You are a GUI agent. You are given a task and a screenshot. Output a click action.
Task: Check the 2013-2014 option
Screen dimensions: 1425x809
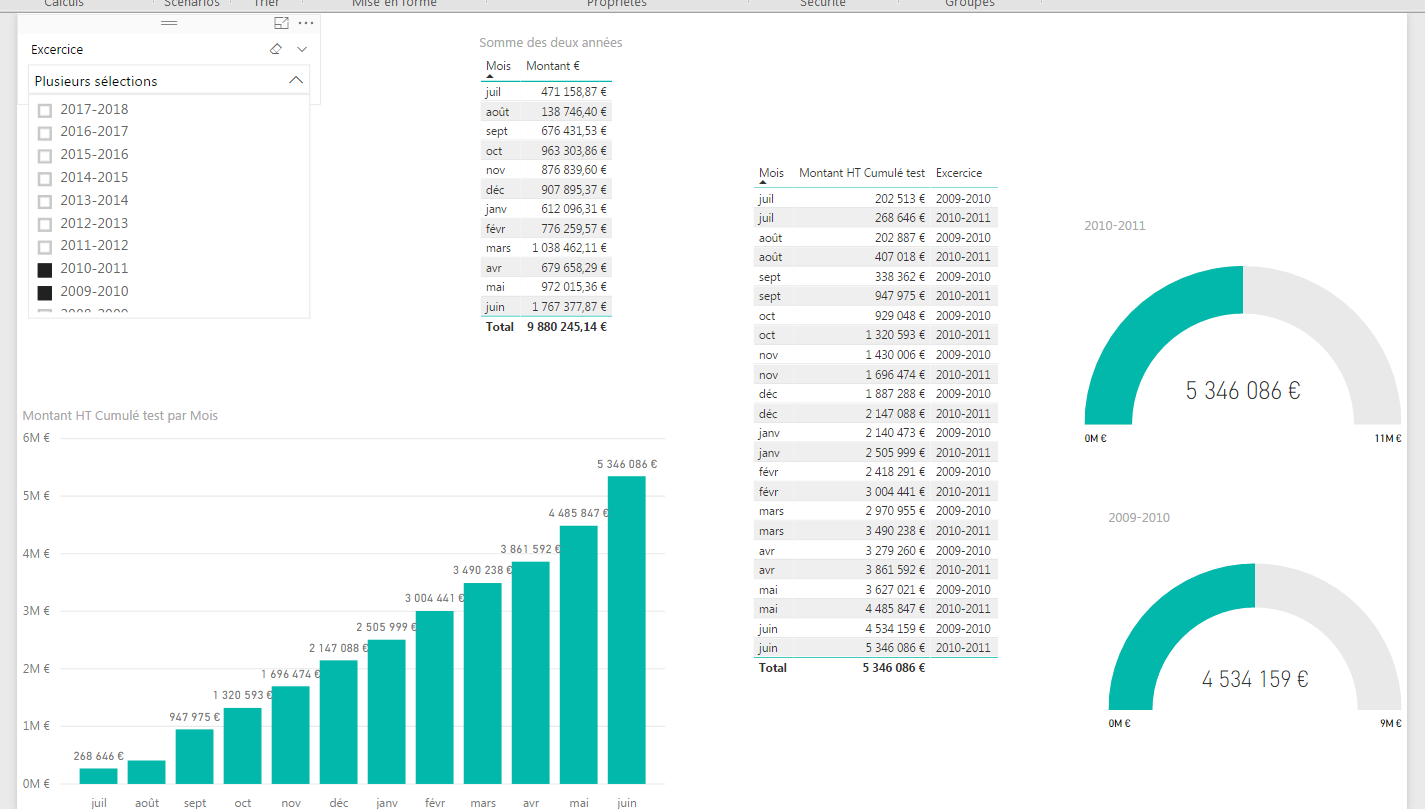point(45,202)
